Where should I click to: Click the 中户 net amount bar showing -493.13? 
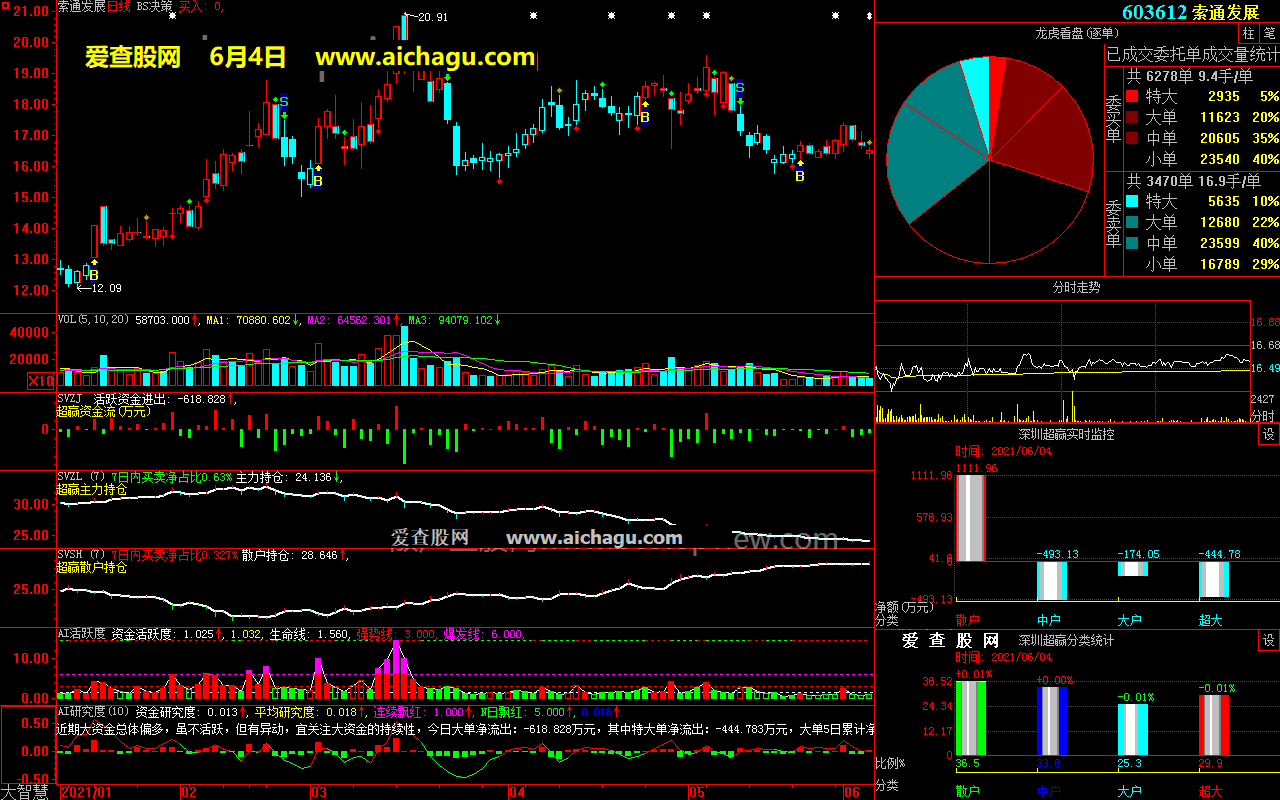click(x=1052, y=580)
